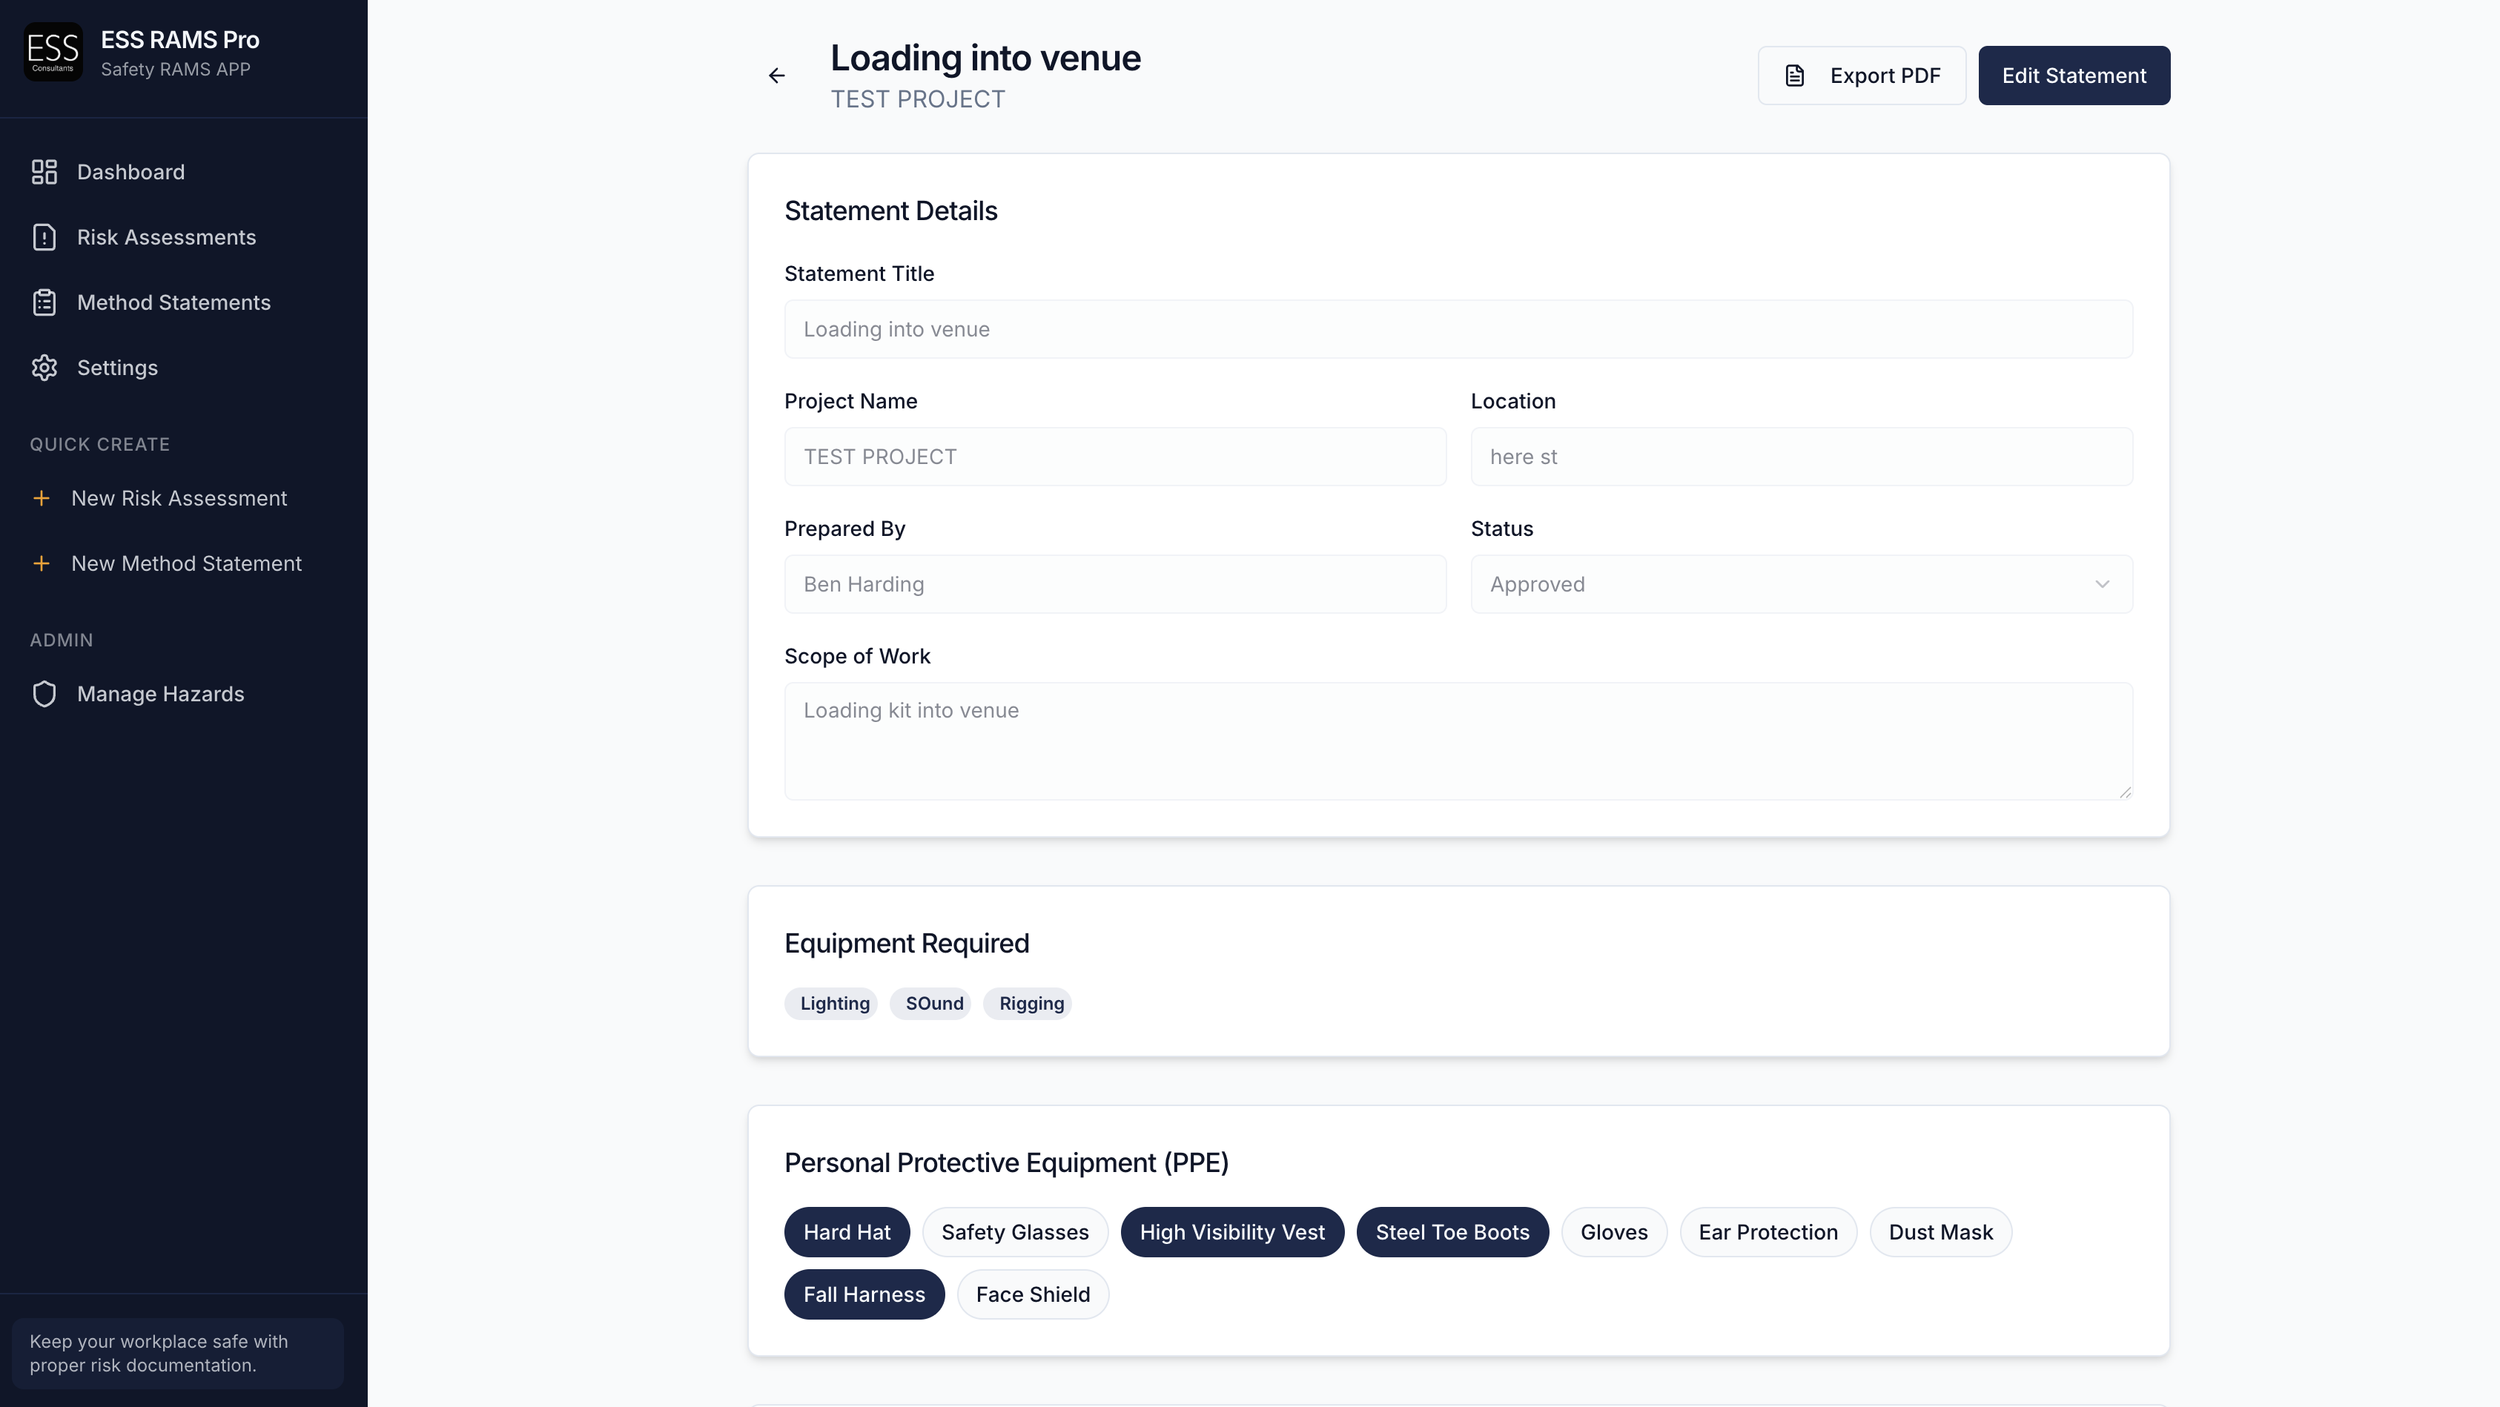Click the ESS Consultants logo
Screen dimensions: 2500x1407
click(x=53, y=52)
